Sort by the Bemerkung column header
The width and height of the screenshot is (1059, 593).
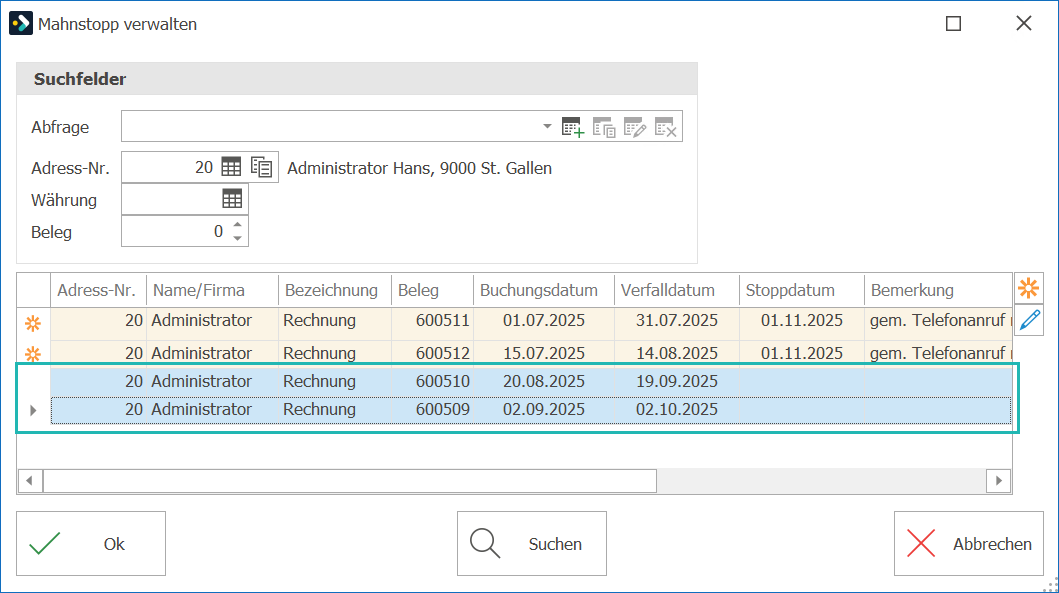tap(938, 290)
